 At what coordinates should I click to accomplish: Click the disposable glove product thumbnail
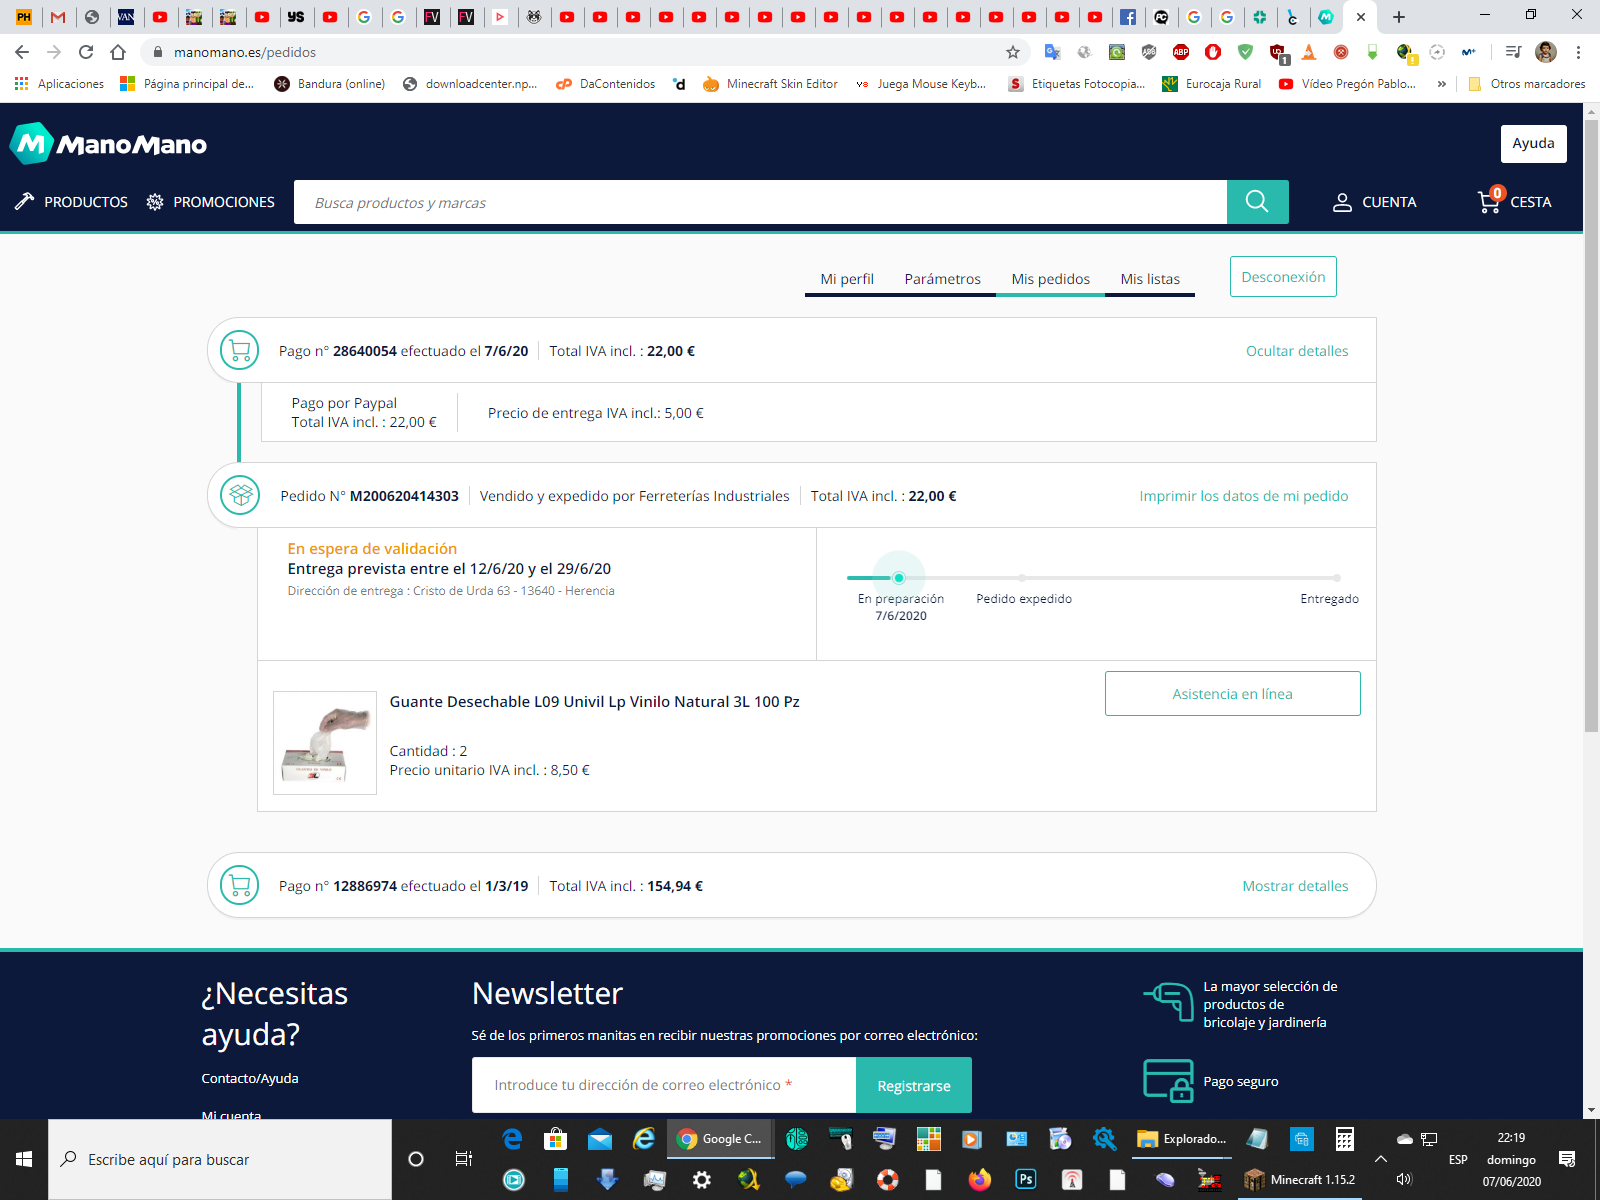pos(325,743)
